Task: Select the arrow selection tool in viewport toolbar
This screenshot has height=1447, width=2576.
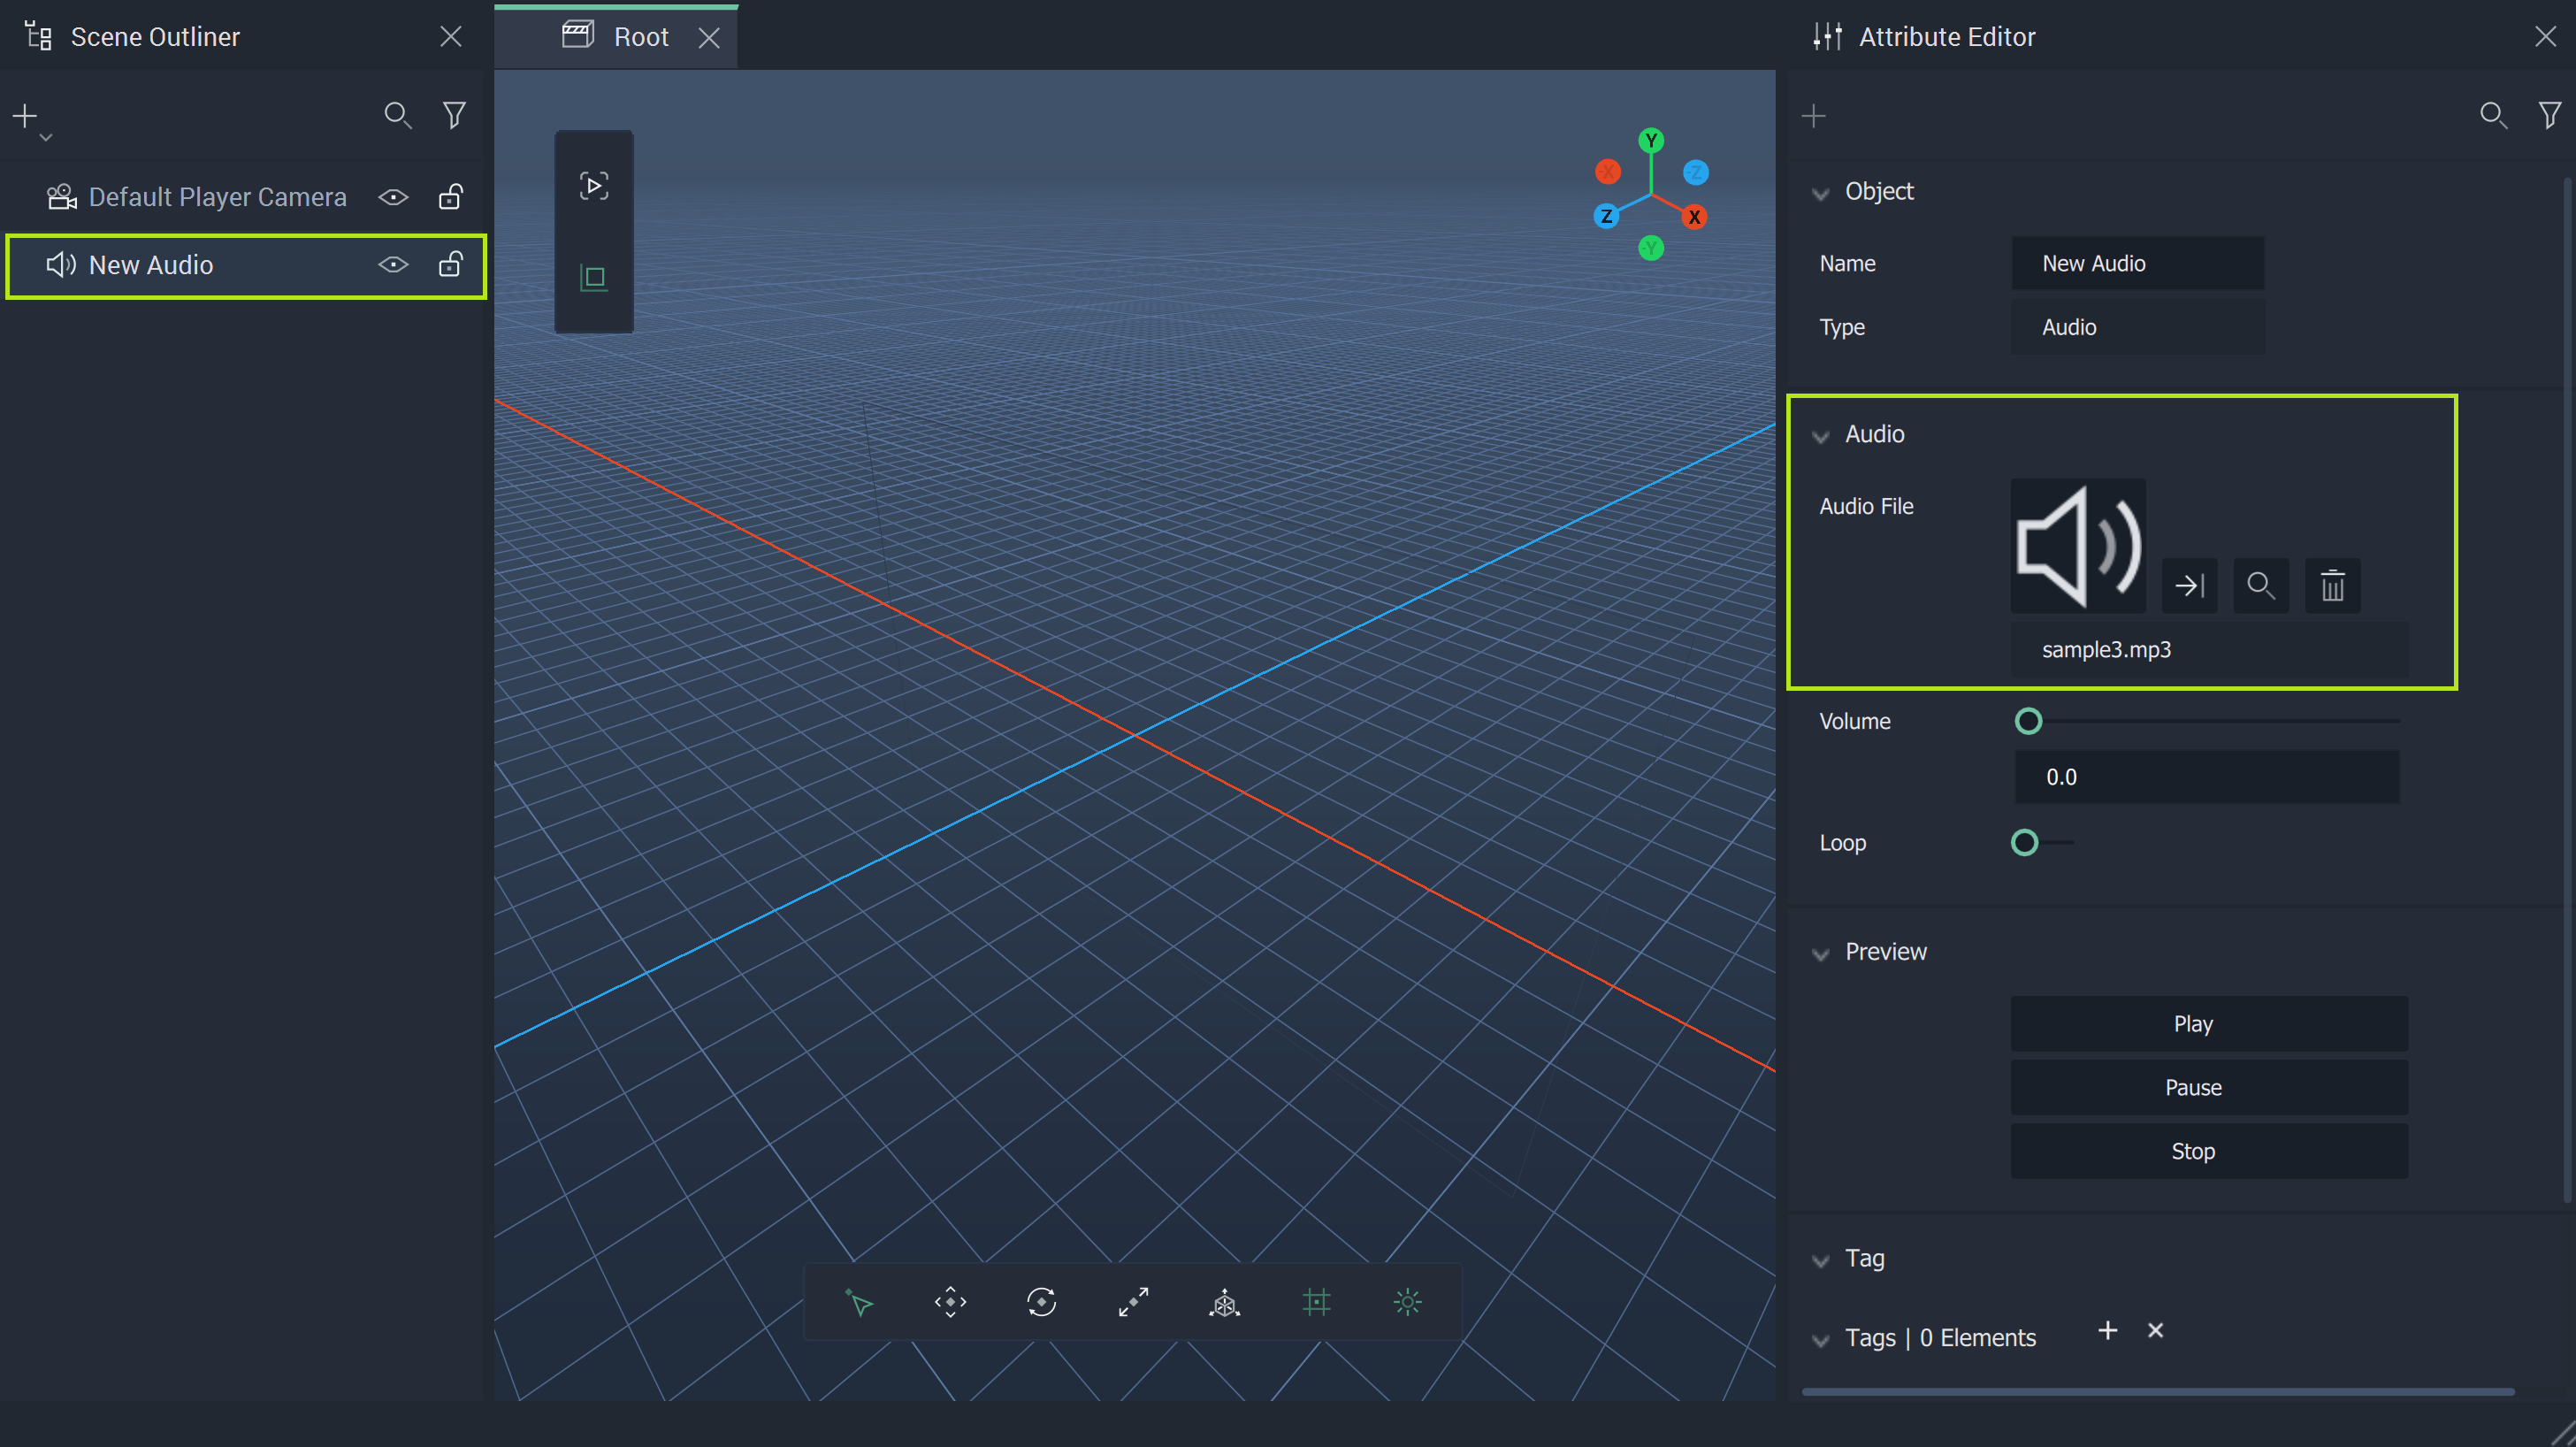Action: 859,1302
